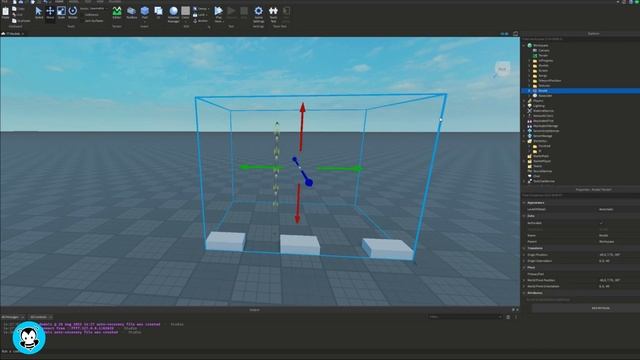Screen dimensions: 640x360
Task: Select ServerScriptService in the Explorer
Action: pyautogui.click(x=546, y=131)
